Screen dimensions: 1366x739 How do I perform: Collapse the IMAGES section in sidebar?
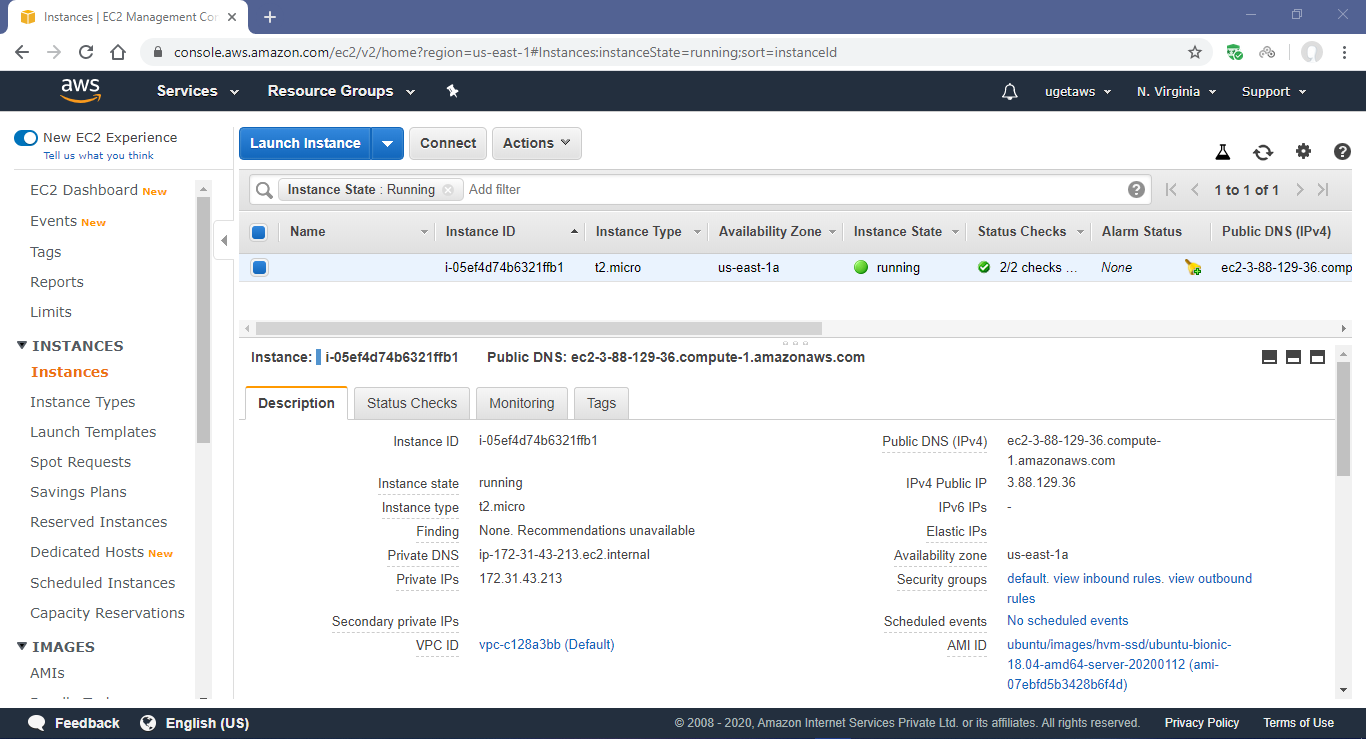point(23,647)
